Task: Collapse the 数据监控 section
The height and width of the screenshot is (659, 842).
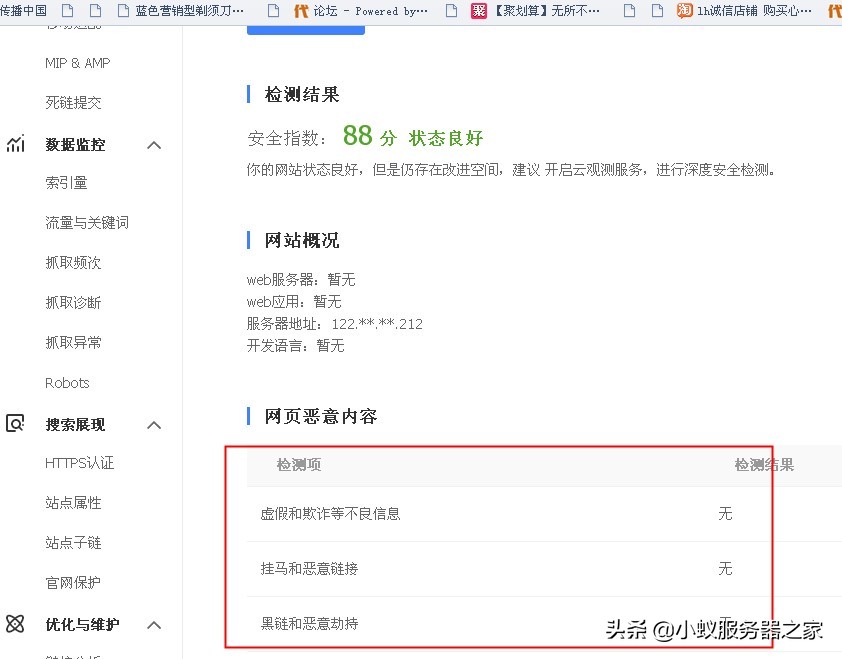Action: pos(154,144)
